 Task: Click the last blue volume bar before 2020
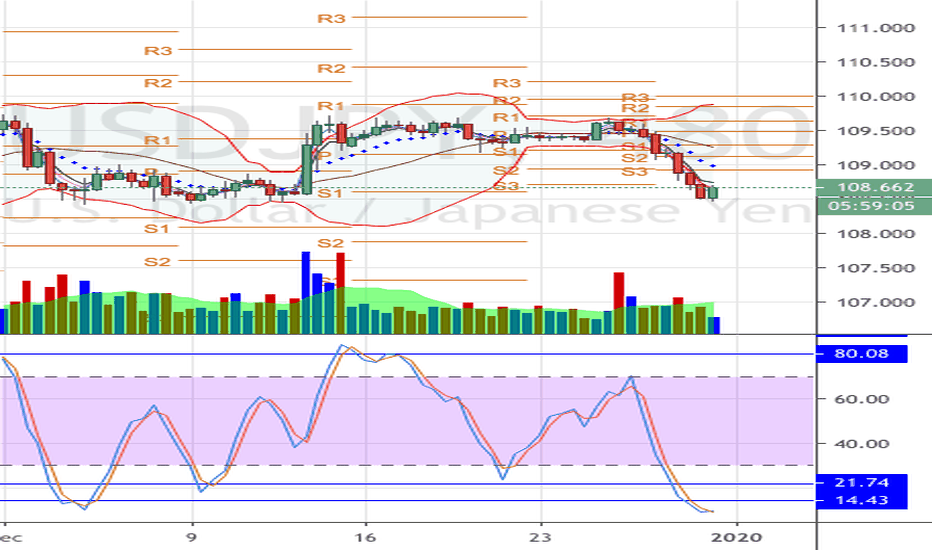(714, 325)
